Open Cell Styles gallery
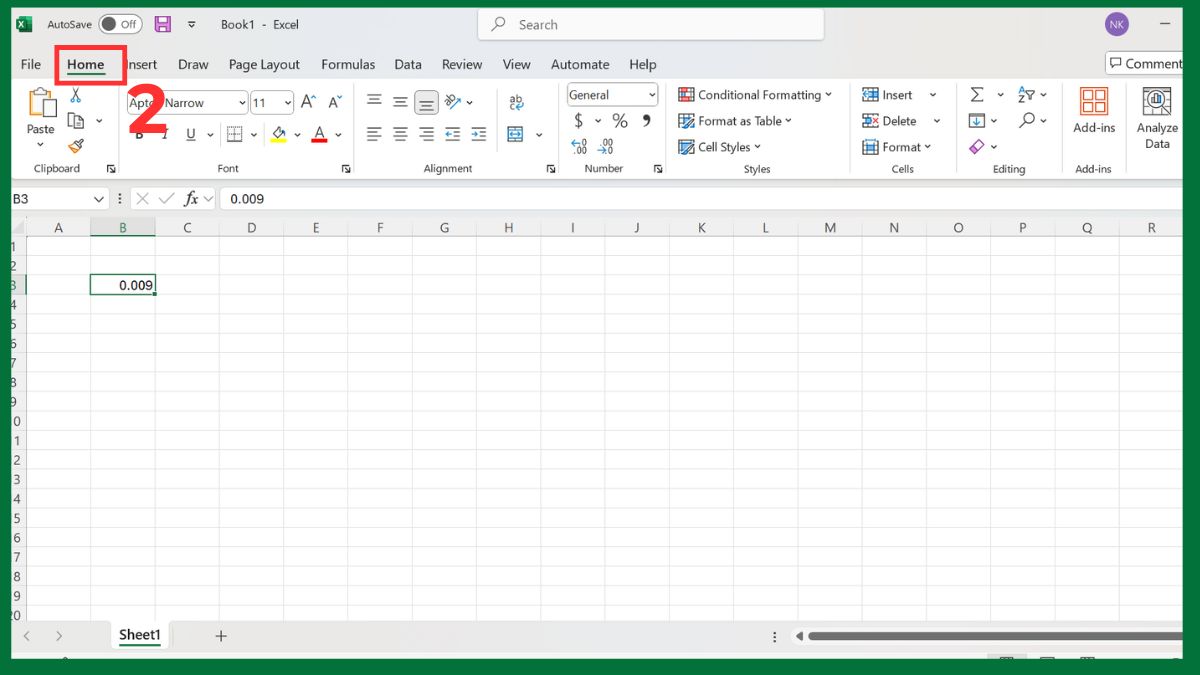 pos(718,147)
